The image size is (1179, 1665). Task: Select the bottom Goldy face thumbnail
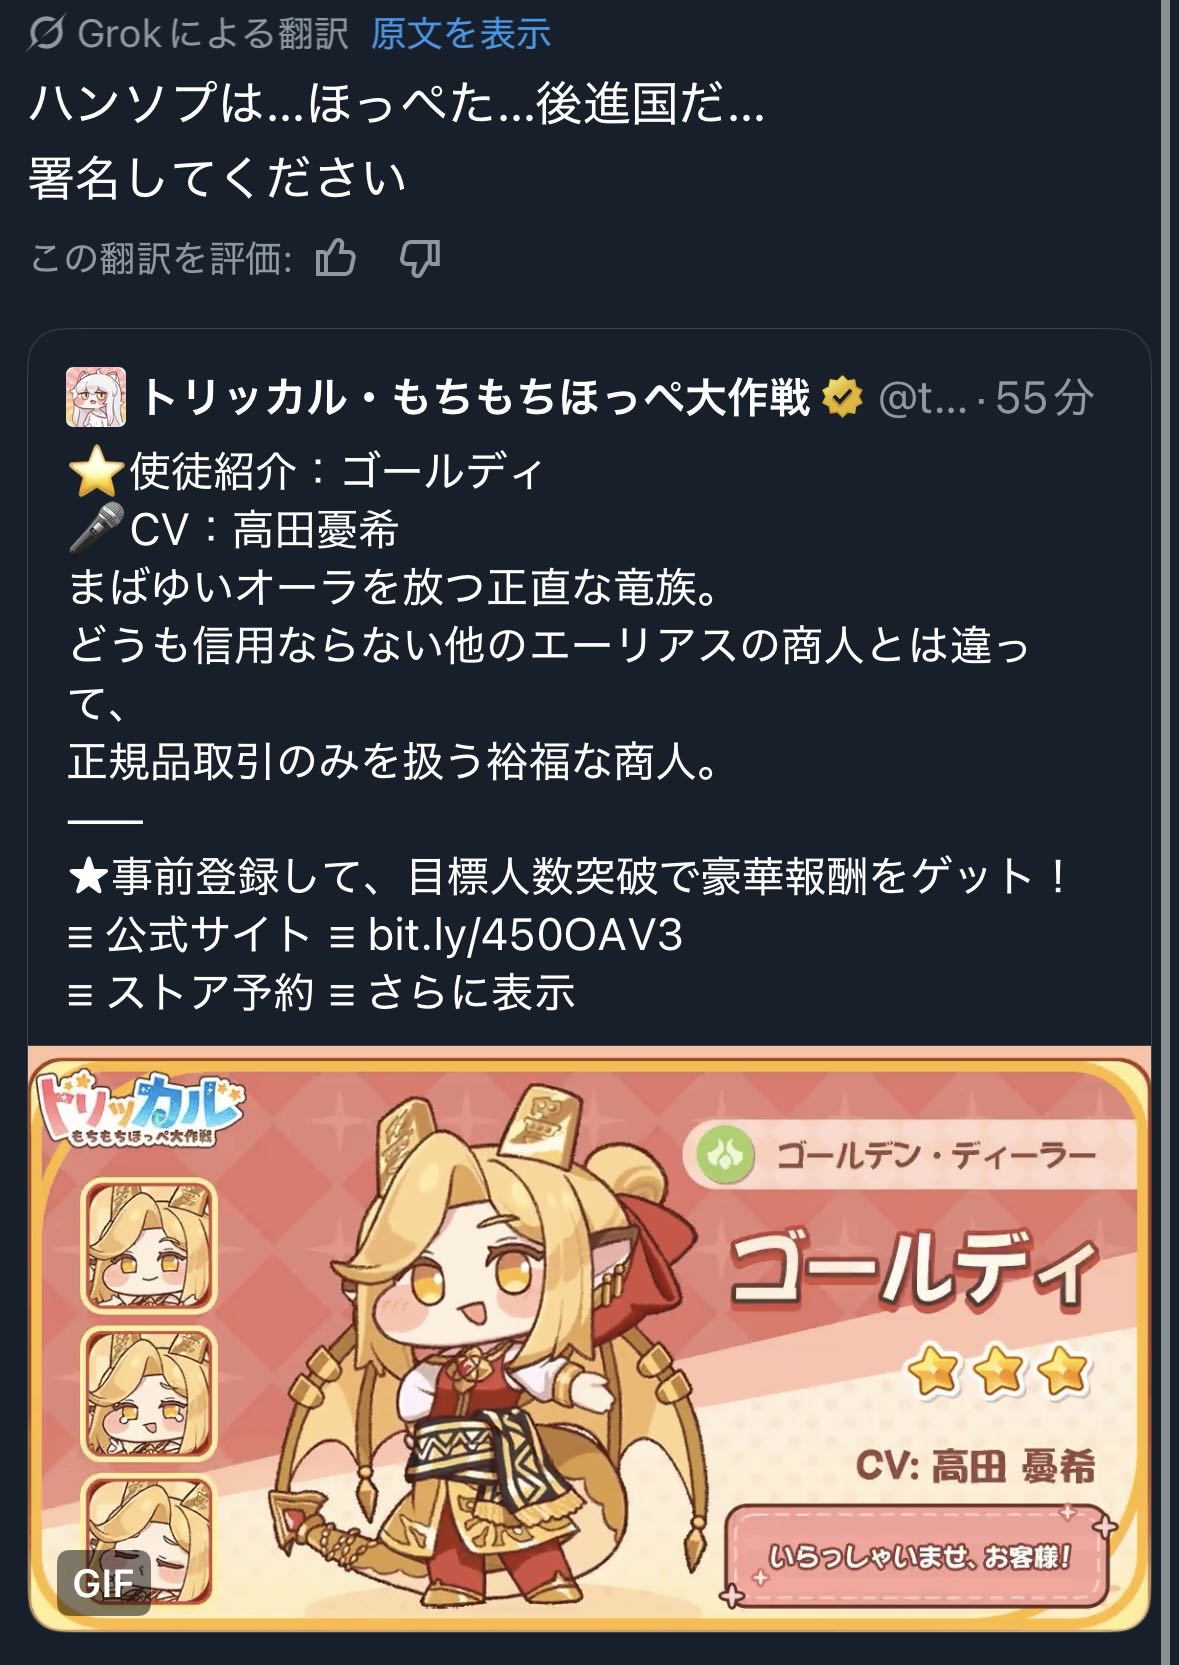tap(149, 1538)
